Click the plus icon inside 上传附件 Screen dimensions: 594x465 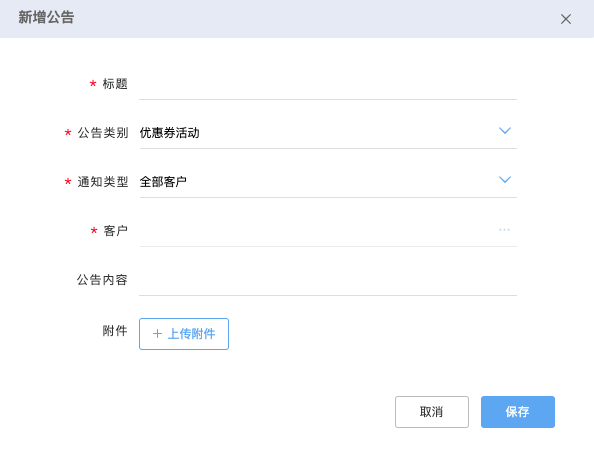point(157,334)
